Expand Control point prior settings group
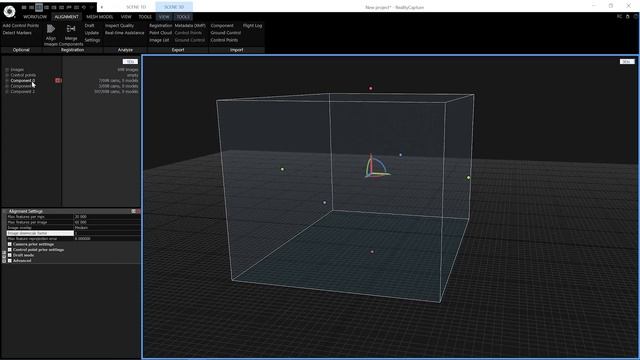The height and width of the screenshot is (360, 640). [x=9, y=250]
